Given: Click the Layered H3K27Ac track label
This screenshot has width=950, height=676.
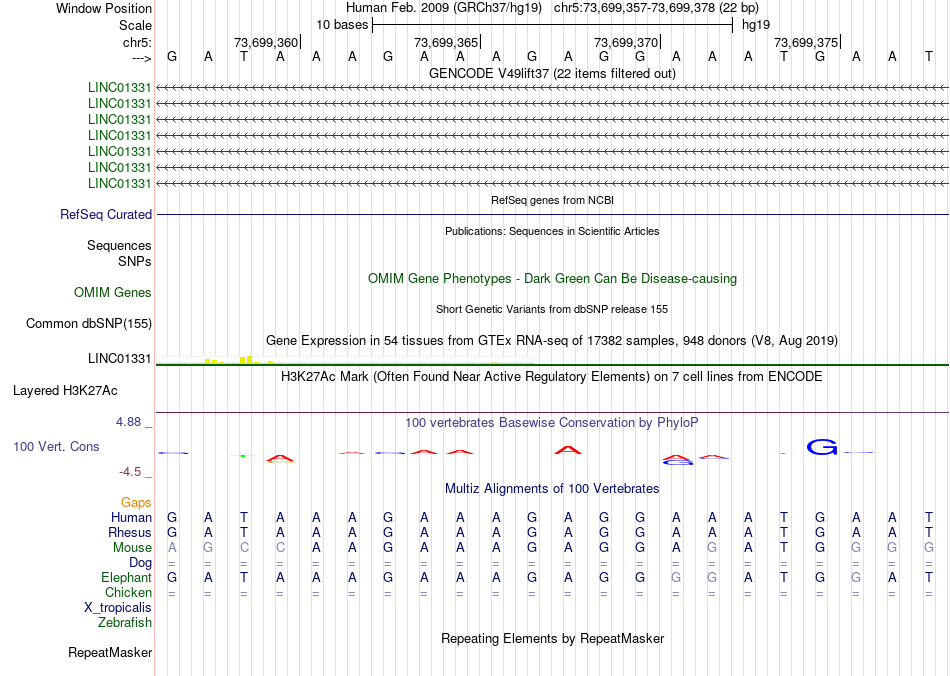Looking at the screenshot, I should point(65,391).
